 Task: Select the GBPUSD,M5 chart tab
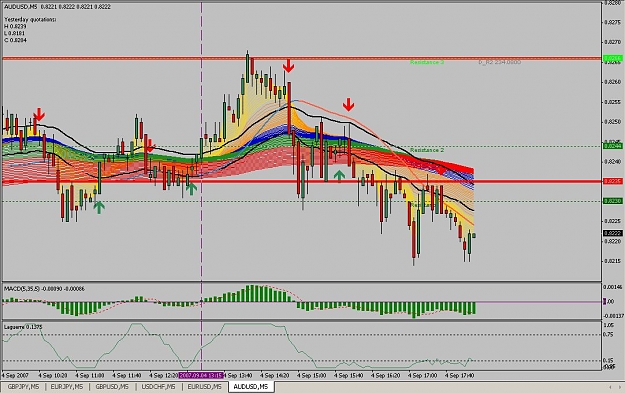112,387
